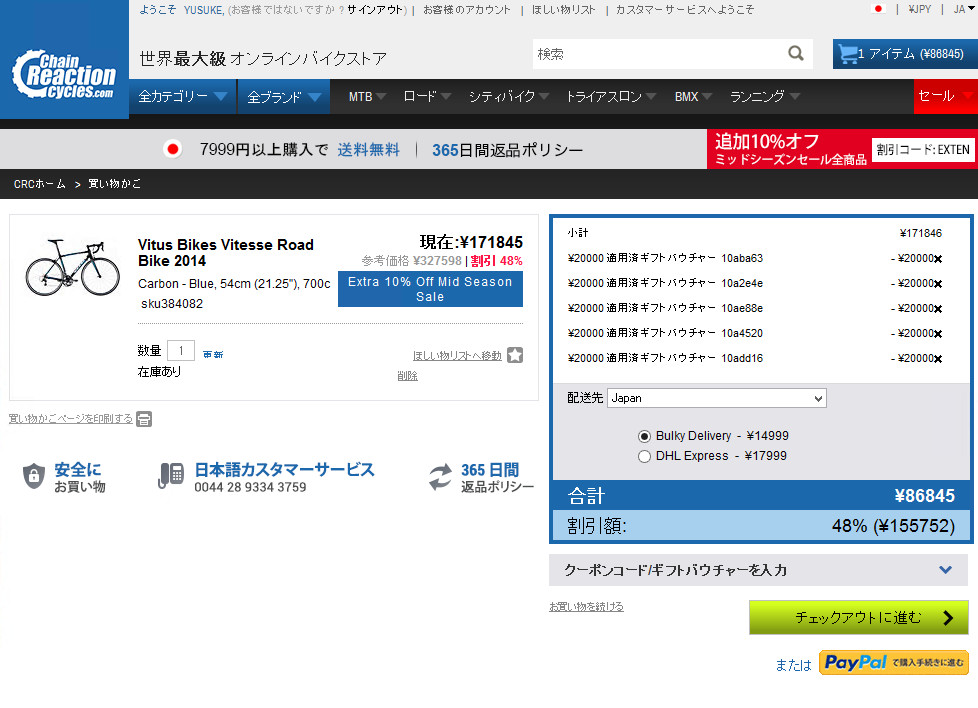The height and width of the screenshot is (708, 978).
Task: Open the ランニング navigation menu
Action: (765, 97)
